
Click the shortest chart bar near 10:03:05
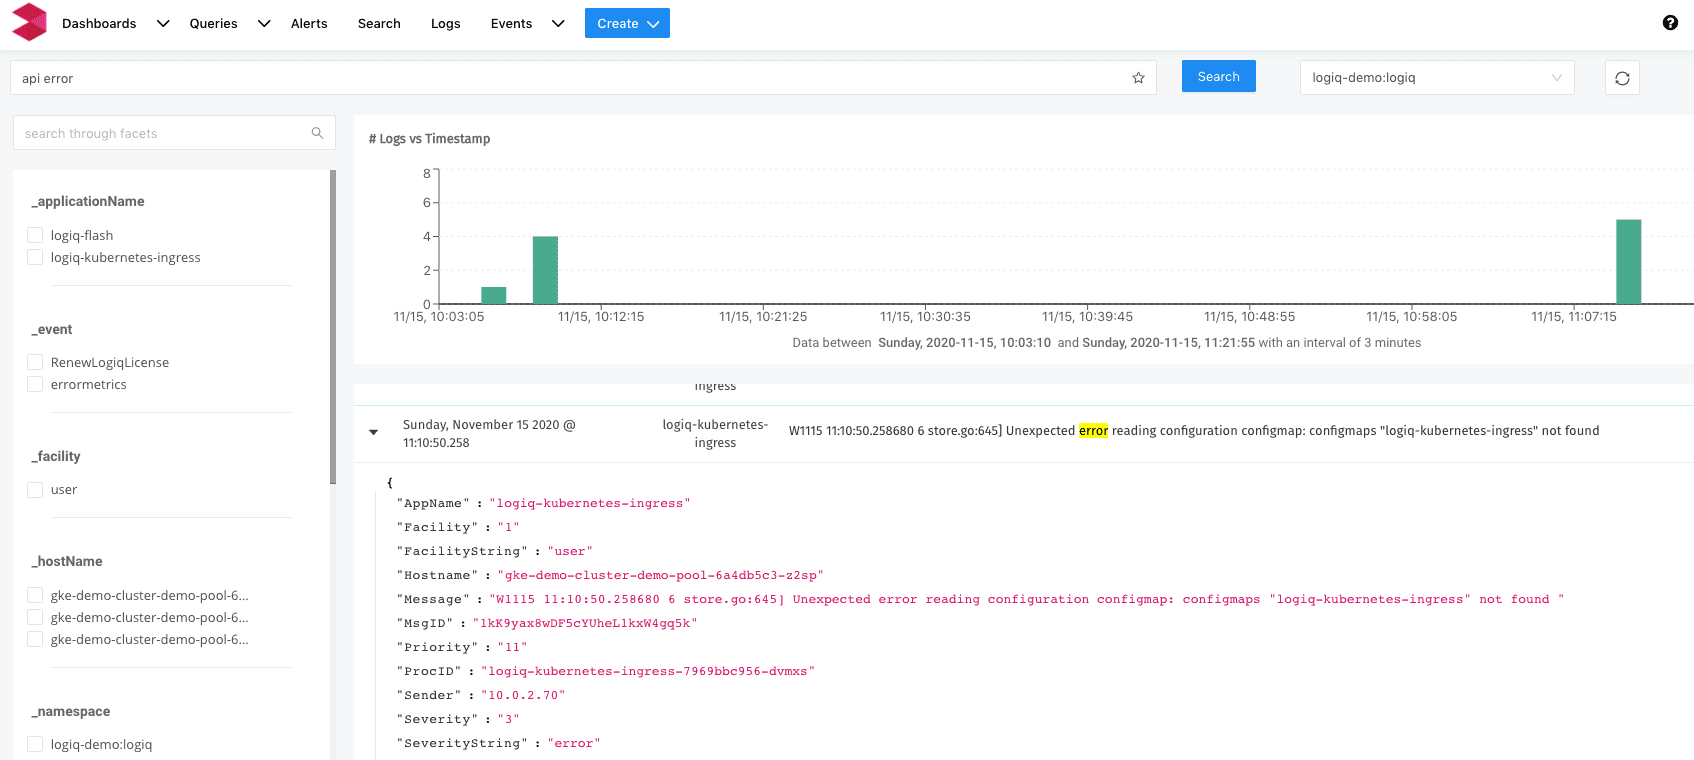pyautogui.click(x=494, y=295)
